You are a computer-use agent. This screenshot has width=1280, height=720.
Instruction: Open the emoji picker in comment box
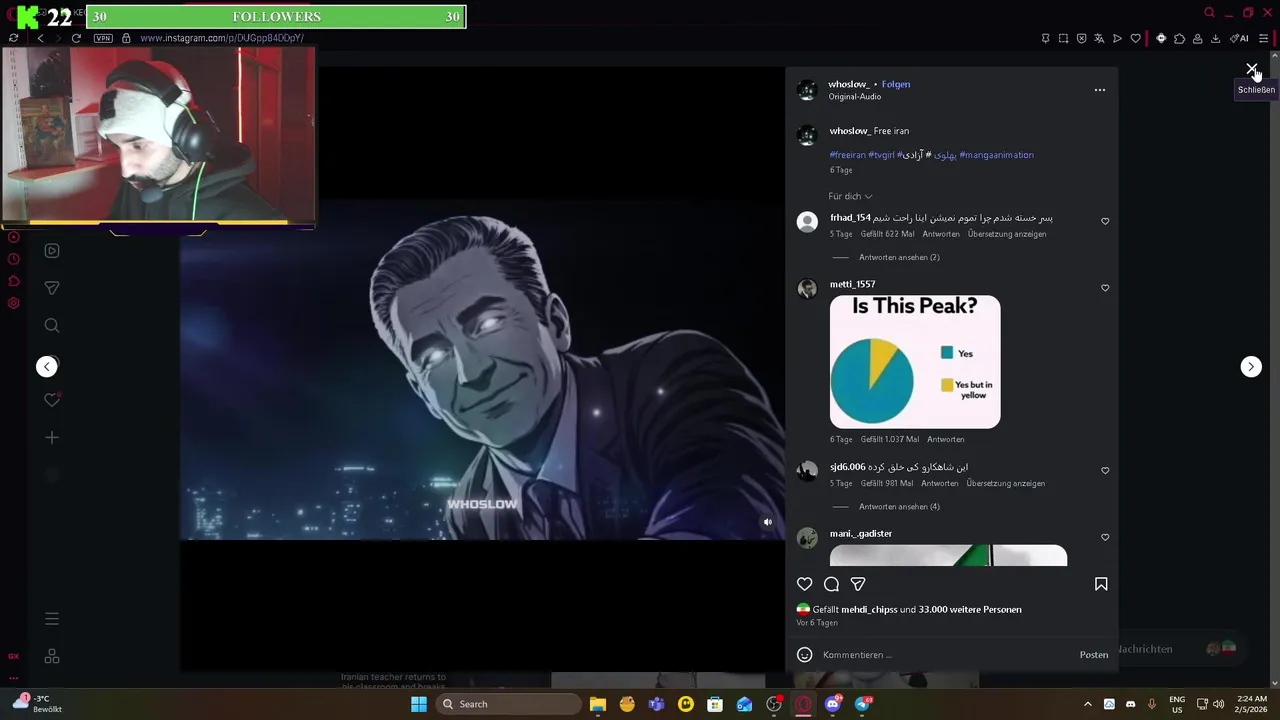tap(804, 655)
